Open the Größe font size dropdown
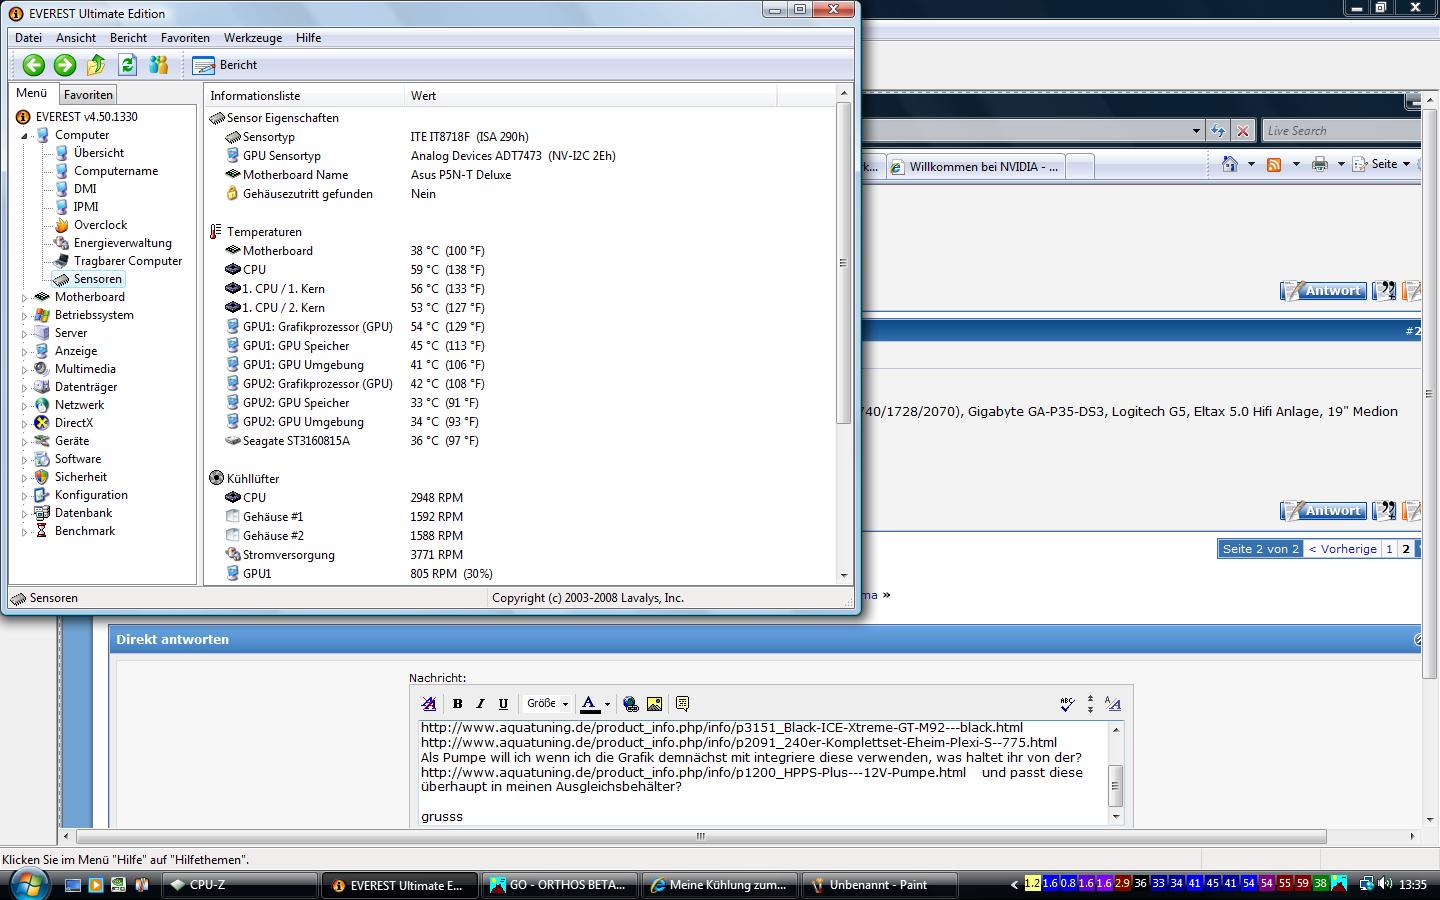 pos(547,704)
